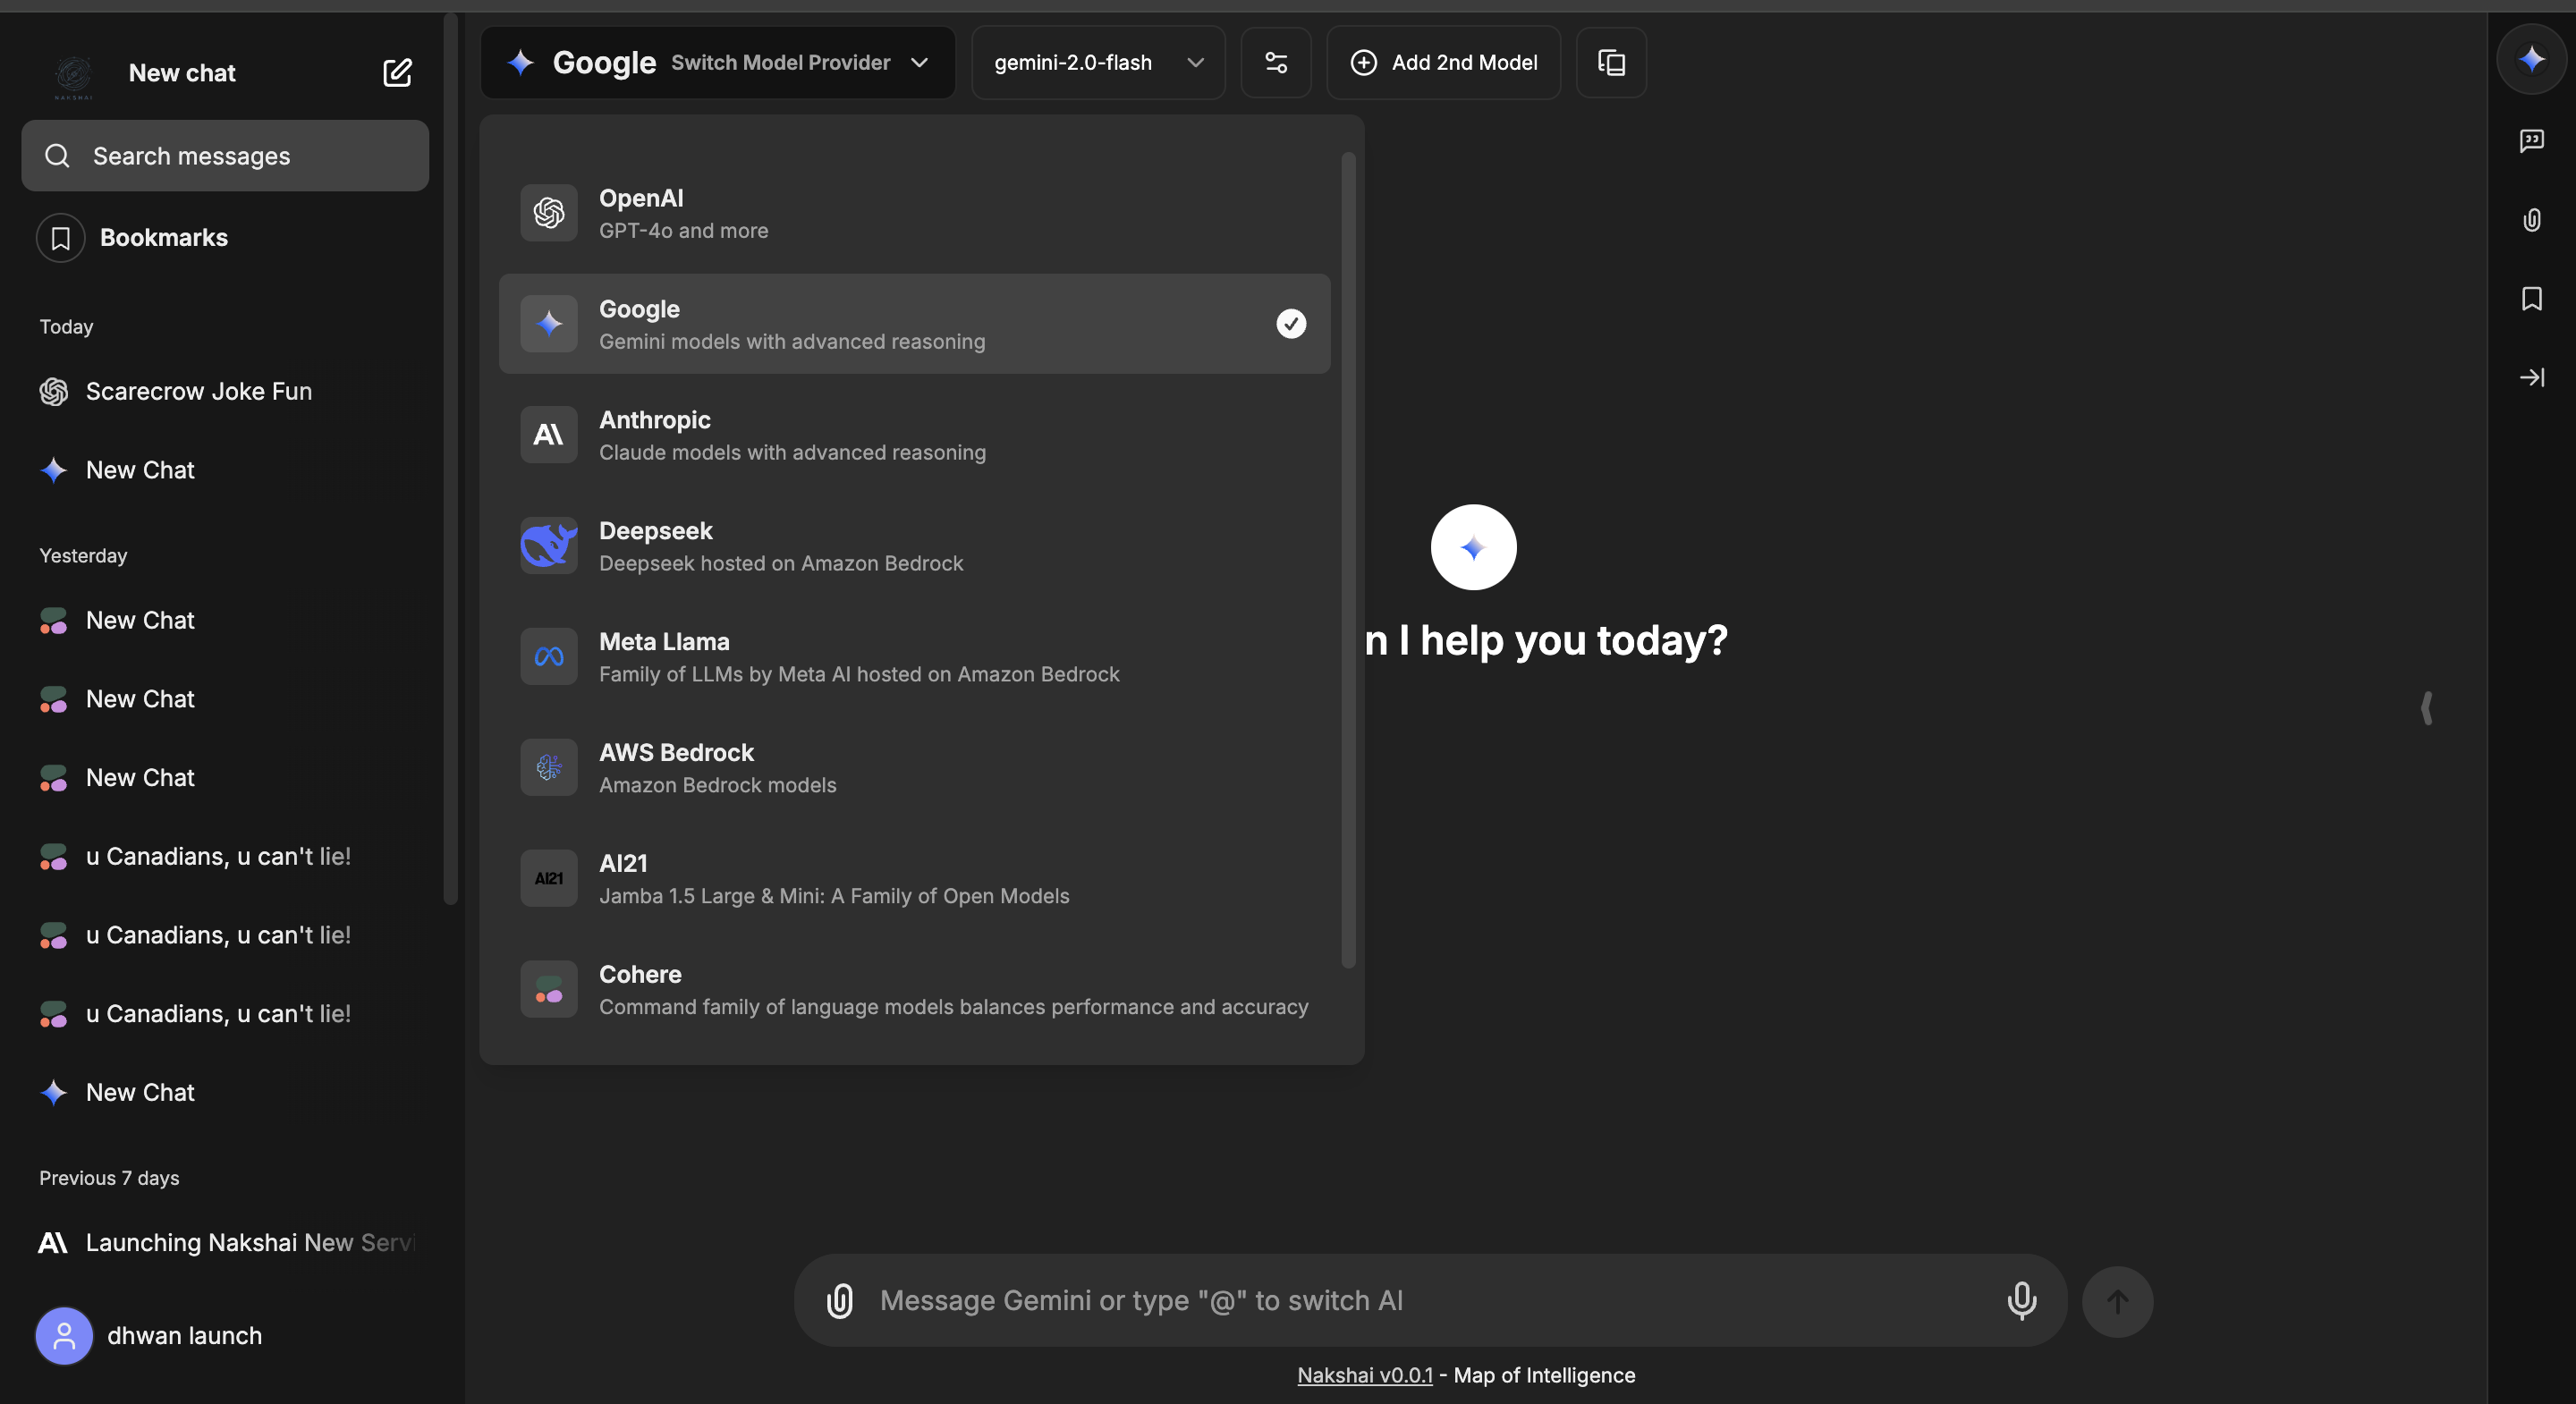
Task: Click the copy conversation icon in toolbar
Action: tap(1610, 63)
